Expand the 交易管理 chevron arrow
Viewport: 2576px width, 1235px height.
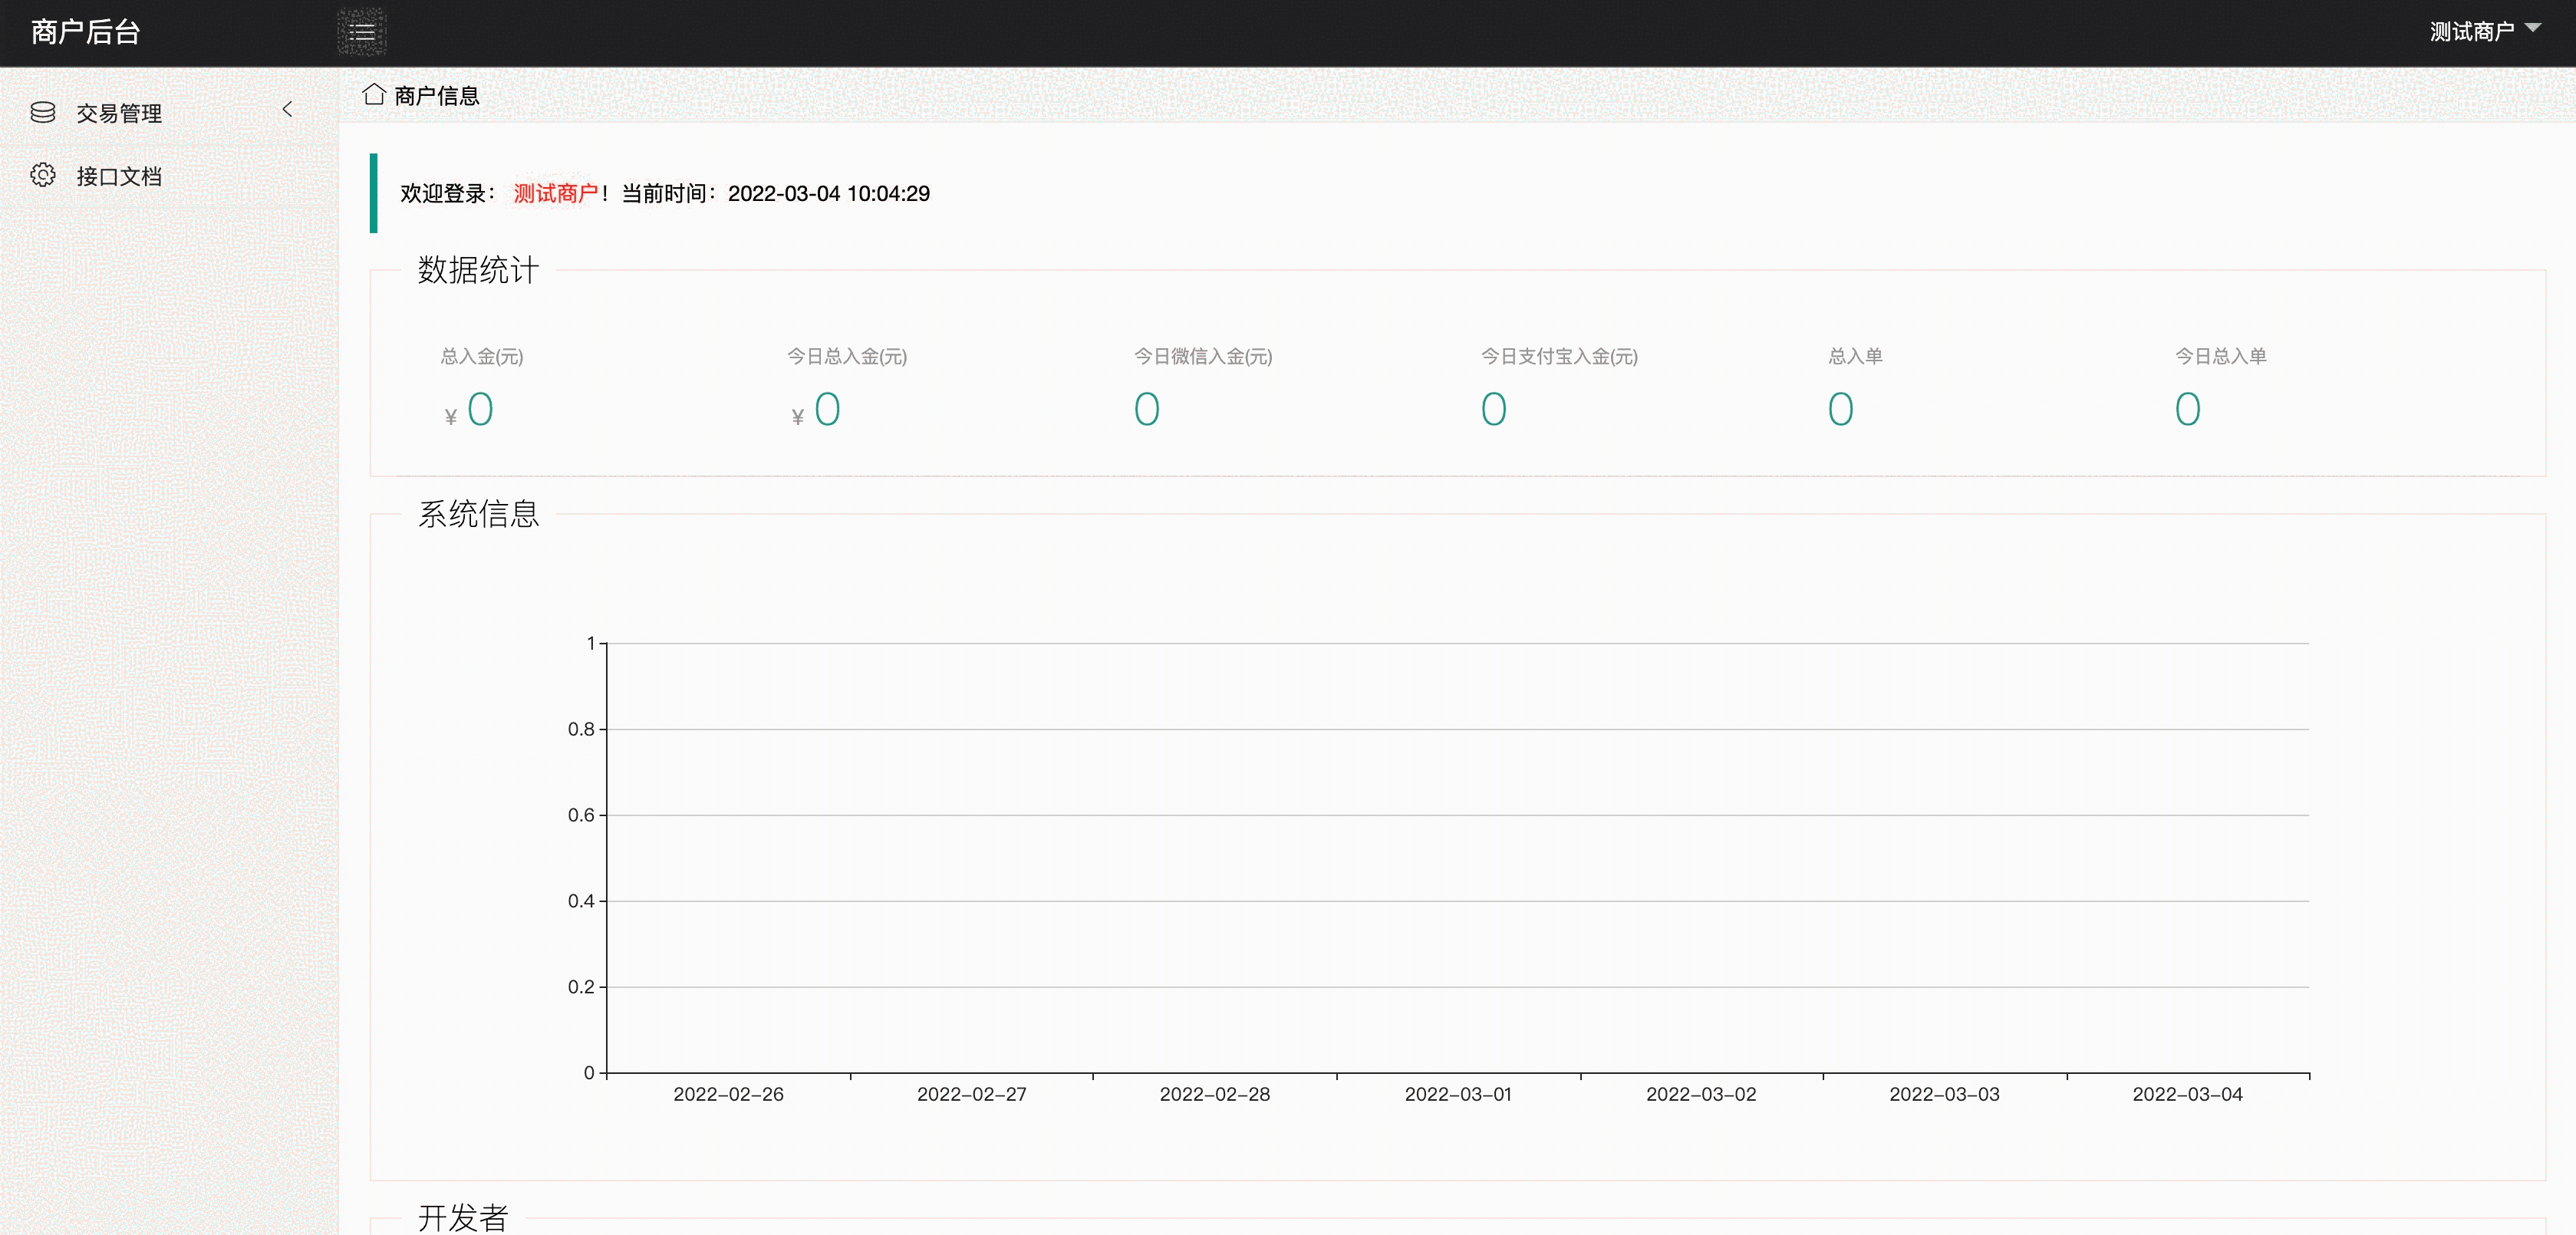pyautogui.click(x=288, y=109)
